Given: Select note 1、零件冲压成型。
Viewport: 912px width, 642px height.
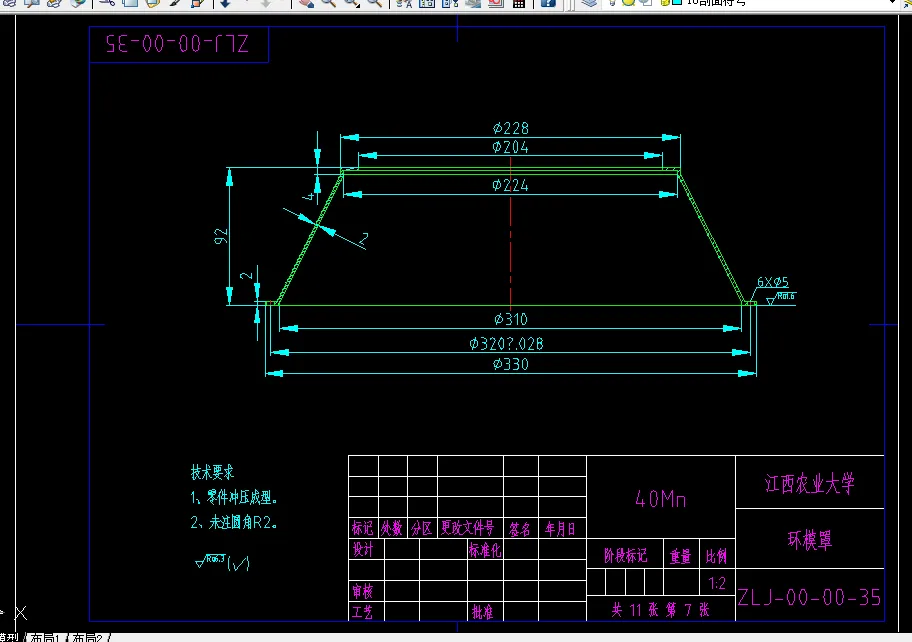Looking at the screenshot, I should [234, 497].
